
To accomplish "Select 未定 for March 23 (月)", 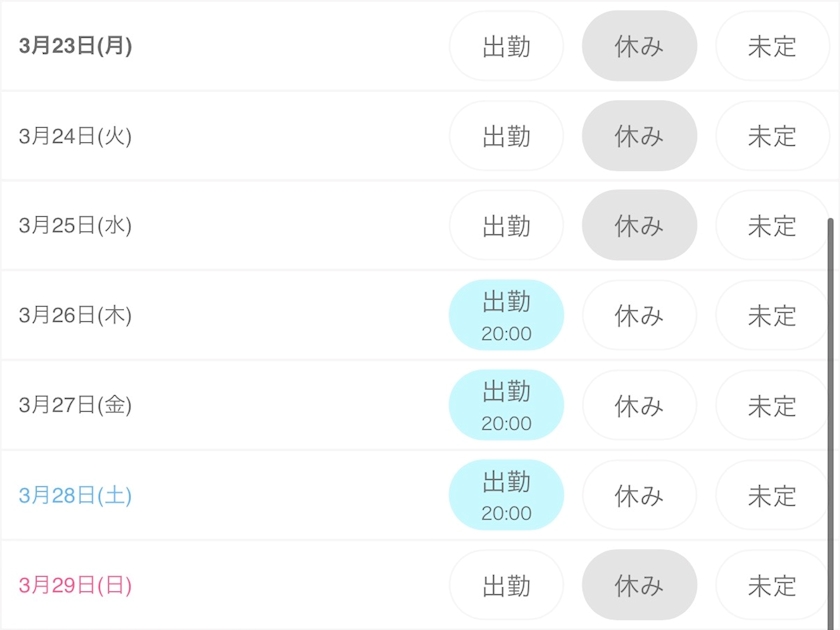I will (x=771, y=46).
